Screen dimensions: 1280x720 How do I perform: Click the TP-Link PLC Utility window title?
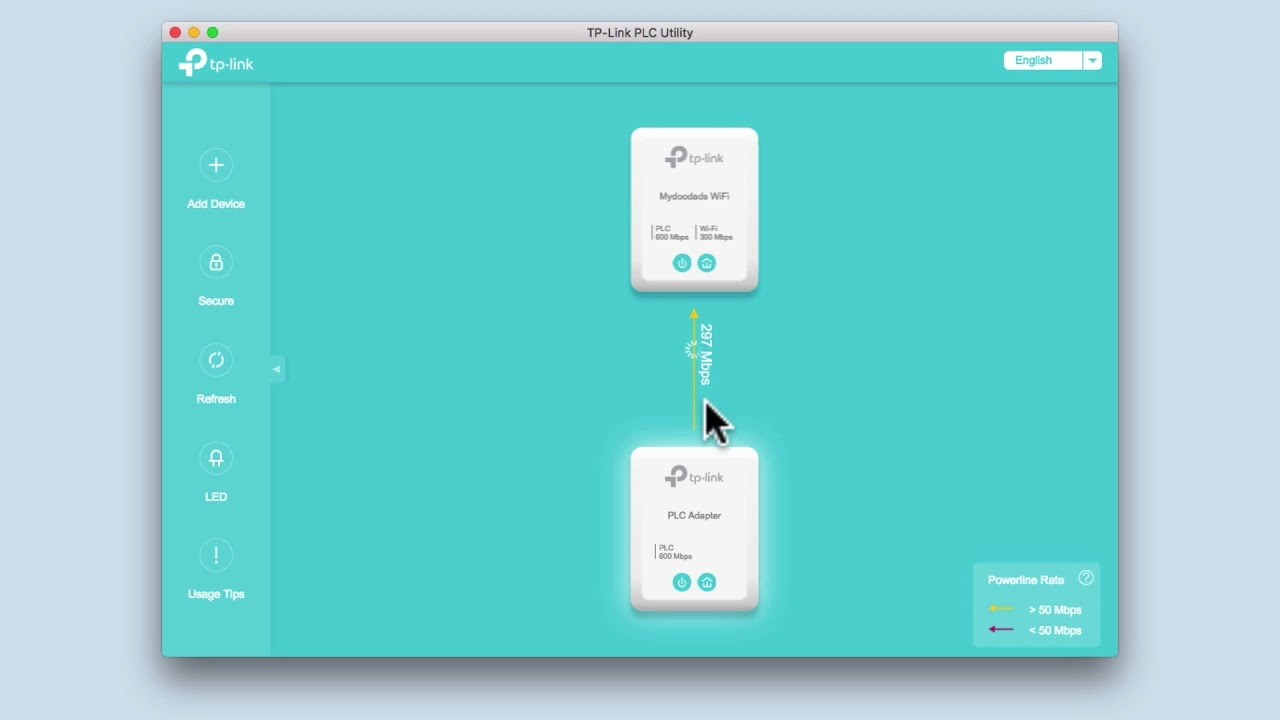click(x=640, y=32)
